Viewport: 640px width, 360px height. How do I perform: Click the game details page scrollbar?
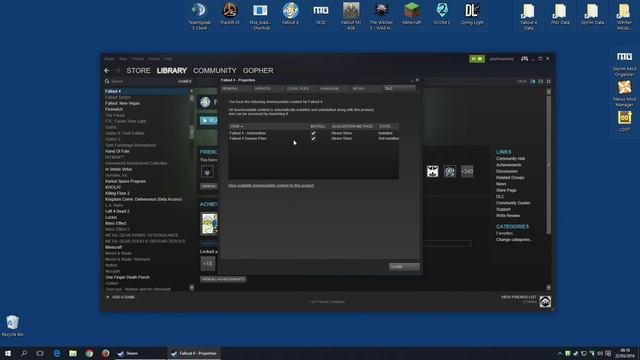coord(549,163)
